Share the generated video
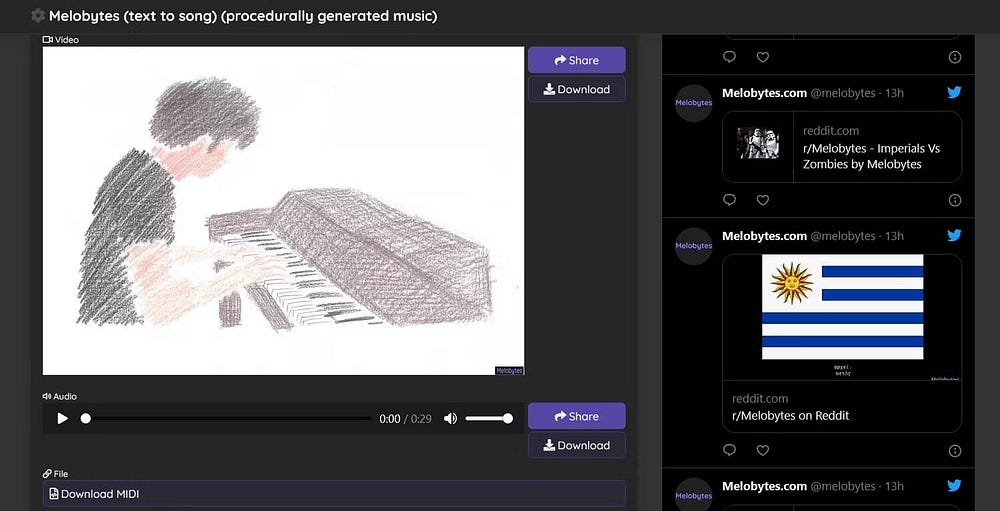Screen dimensions: 1000x511 point(577,60)
